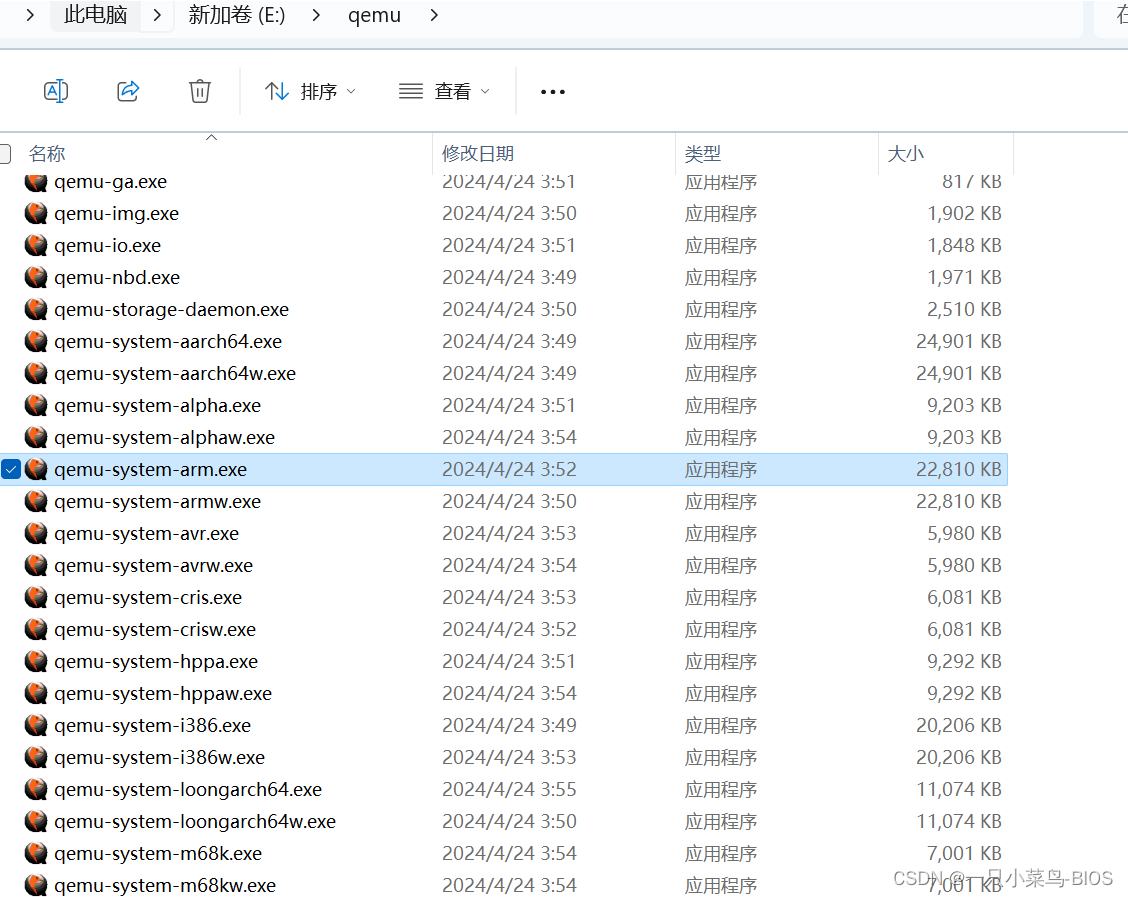Expand the chevron after 新加卷 (E:)
This screenshot has width=1128, height=897.
(316, 15)
